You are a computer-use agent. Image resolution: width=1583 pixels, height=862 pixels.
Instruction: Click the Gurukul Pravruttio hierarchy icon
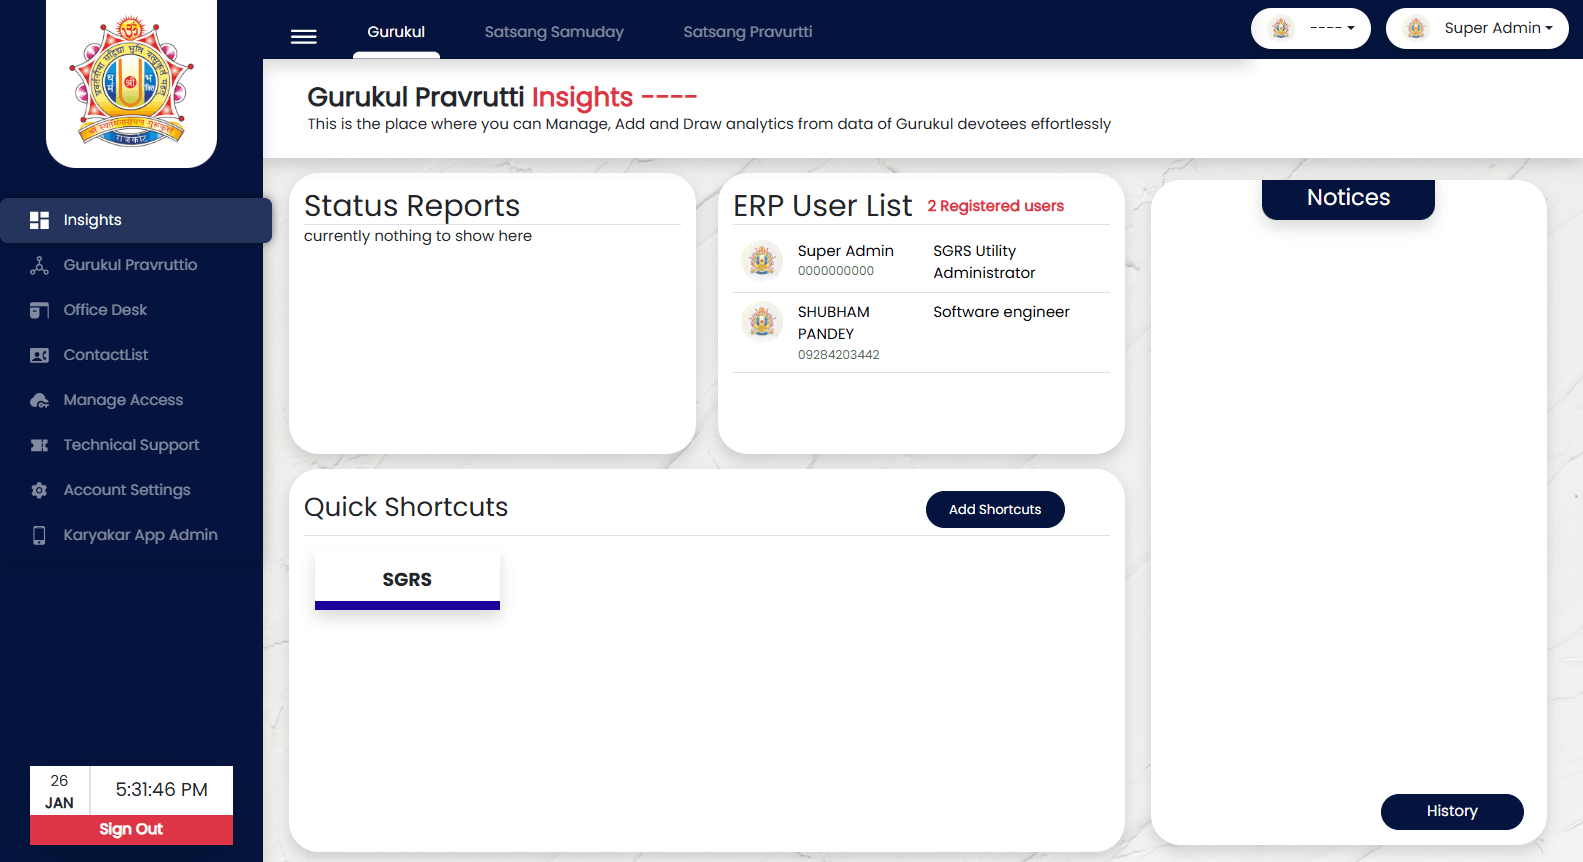[39, 265]
